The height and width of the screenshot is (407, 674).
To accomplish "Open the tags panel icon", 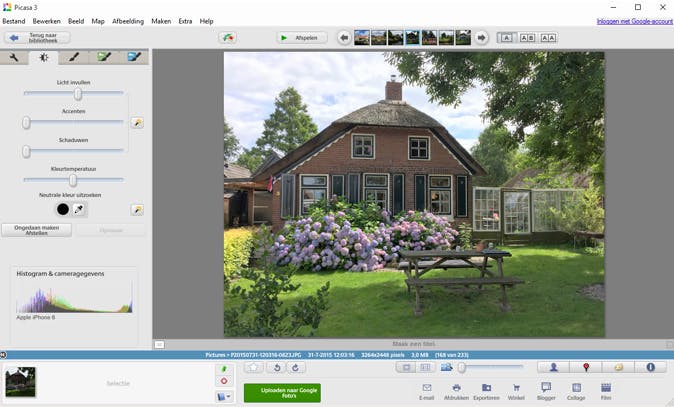I will (619, 367).
